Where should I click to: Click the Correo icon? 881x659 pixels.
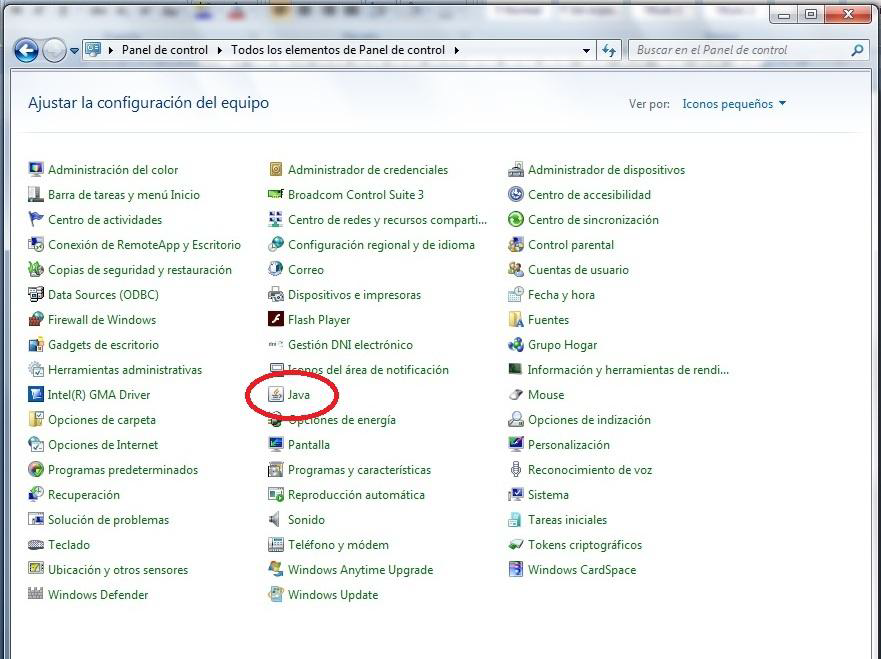(275, 270)
